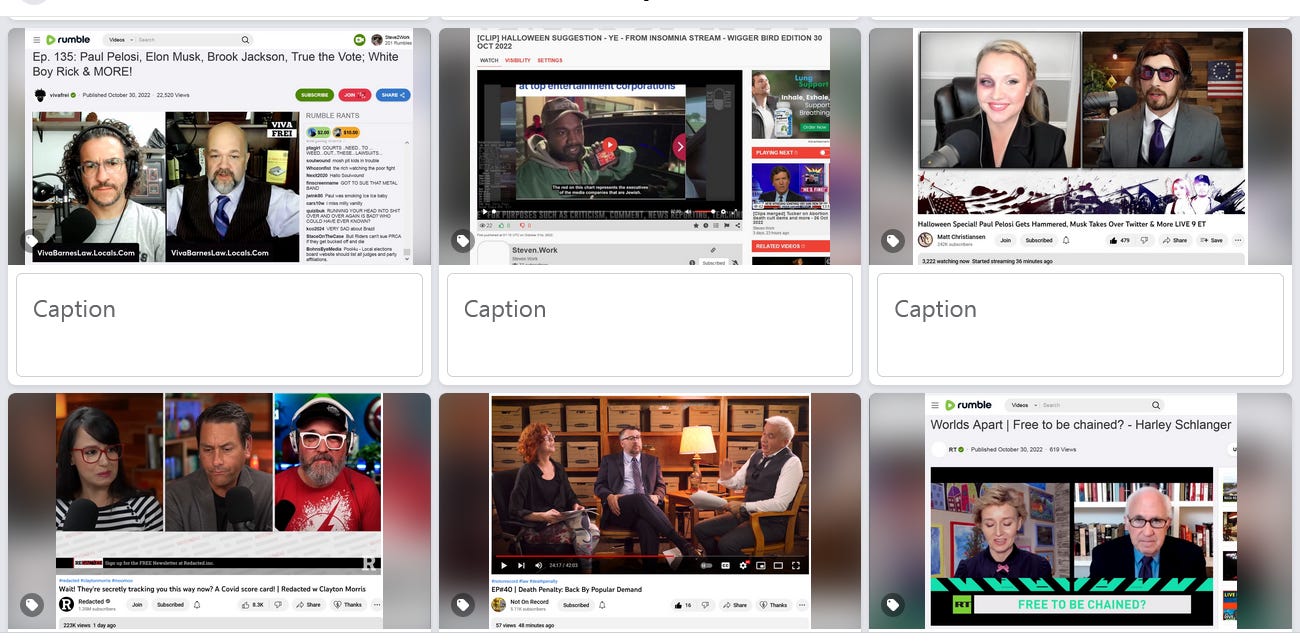Click the Thanks button in the Redacted image
This screenshot has height=642, width=1300.
(348, 604)
